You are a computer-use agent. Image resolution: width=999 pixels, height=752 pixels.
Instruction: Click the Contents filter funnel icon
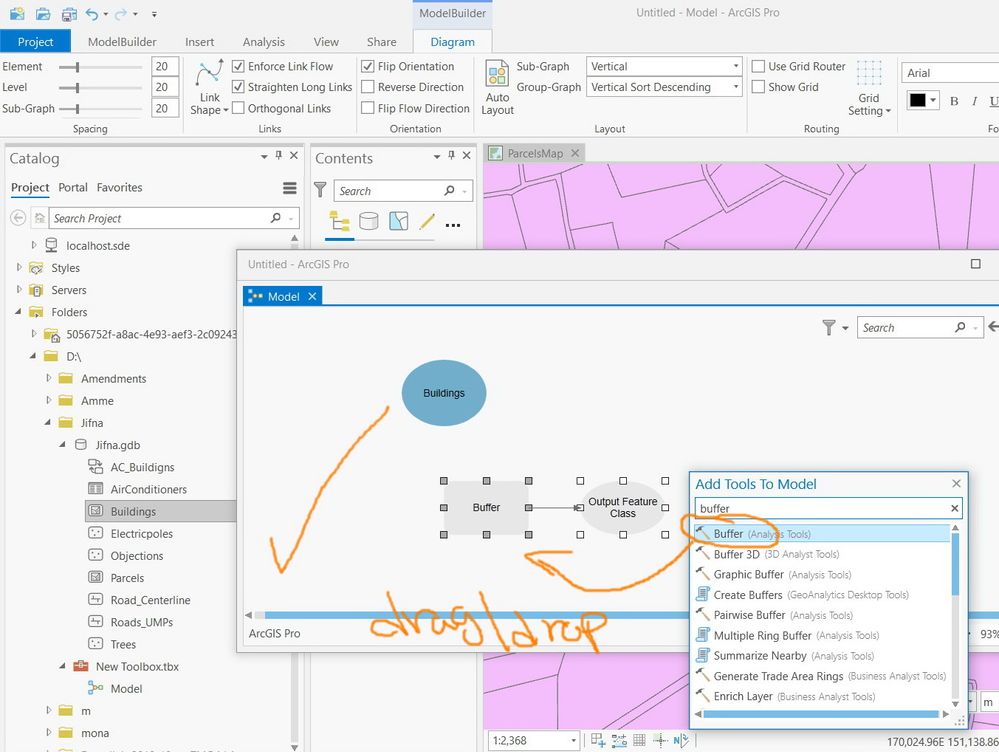tap(320, 190)
